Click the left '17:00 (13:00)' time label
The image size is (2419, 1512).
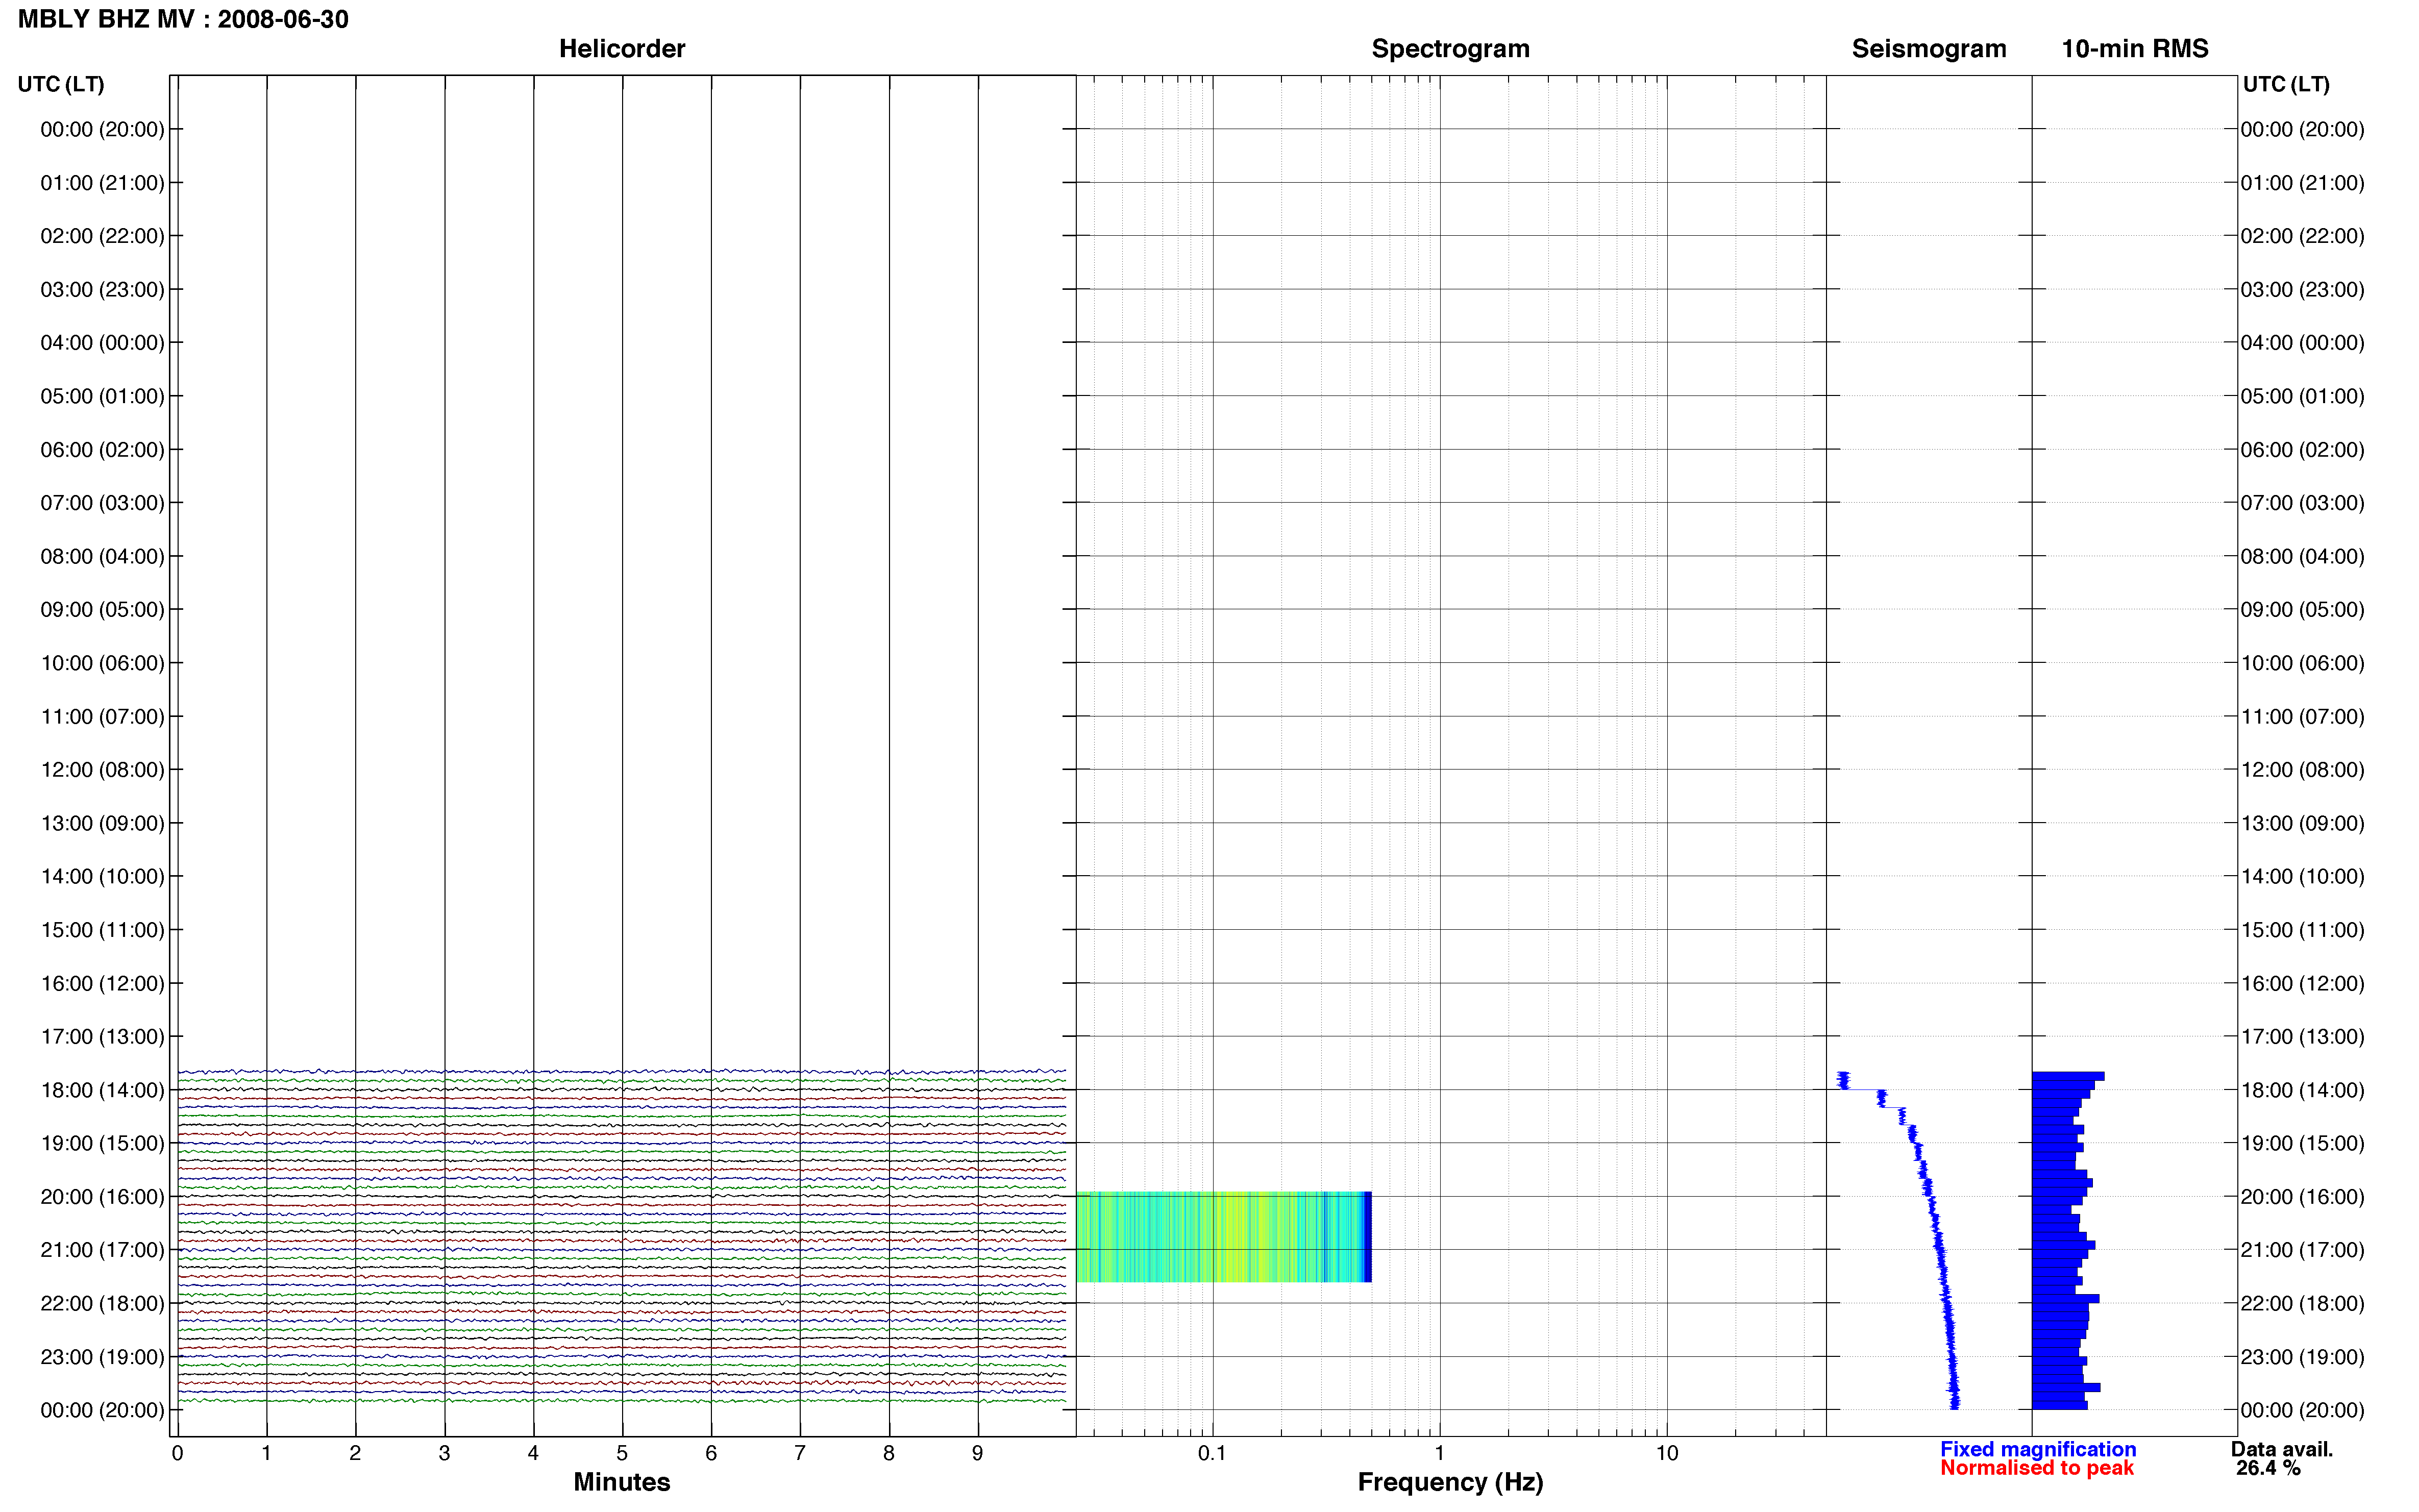click(102, 1037)
